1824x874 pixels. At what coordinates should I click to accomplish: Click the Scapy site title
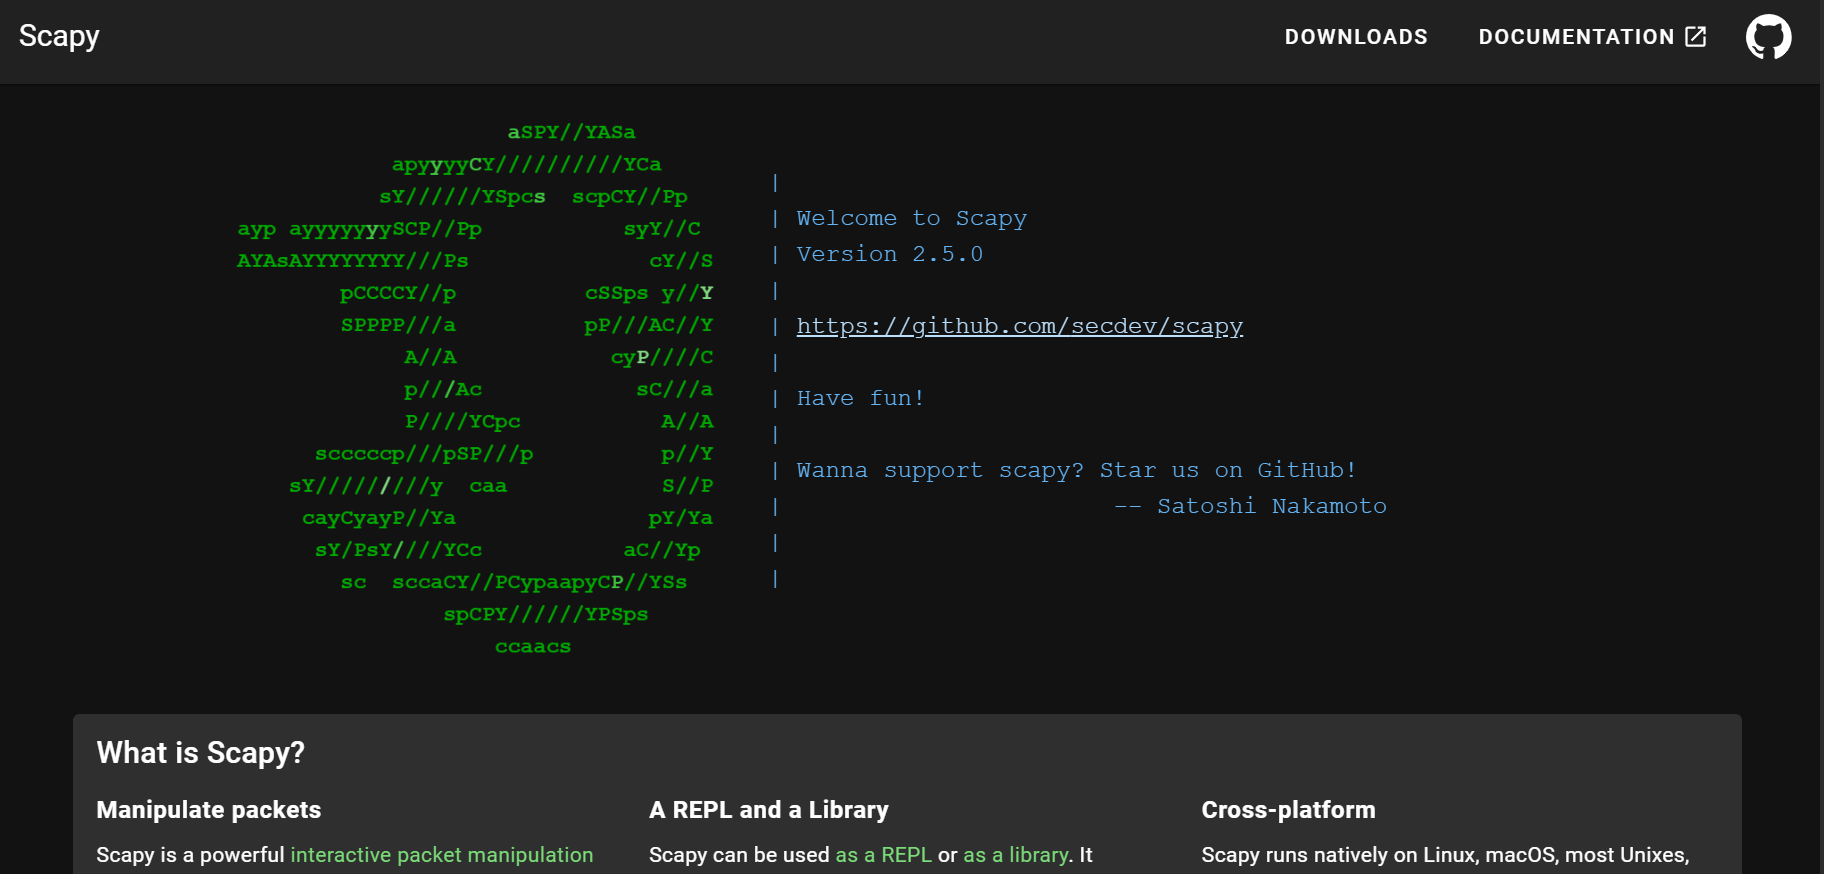[59, 36]
